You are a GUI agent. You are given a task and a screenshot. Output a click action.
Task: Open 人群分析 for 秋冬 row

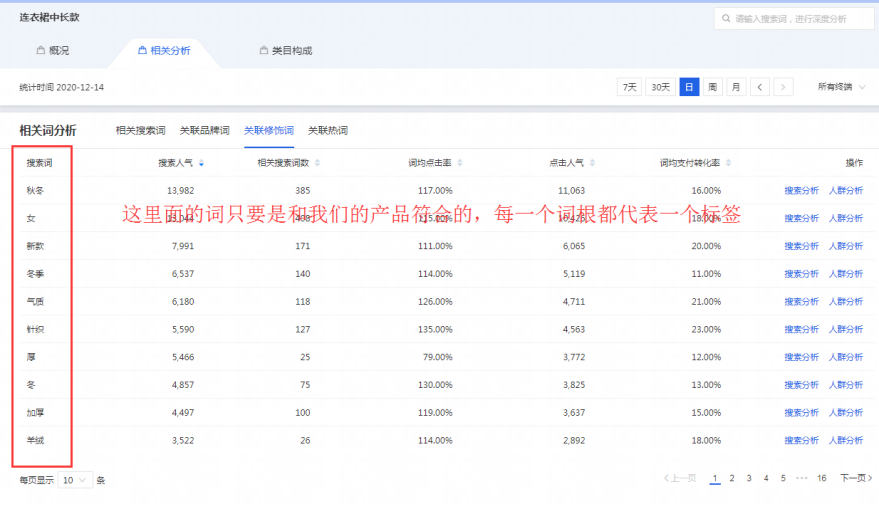846,191
